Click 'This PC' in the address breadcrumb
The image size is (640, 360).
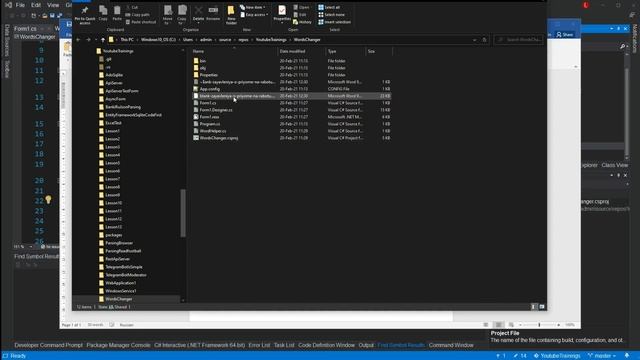coord(127,40)
